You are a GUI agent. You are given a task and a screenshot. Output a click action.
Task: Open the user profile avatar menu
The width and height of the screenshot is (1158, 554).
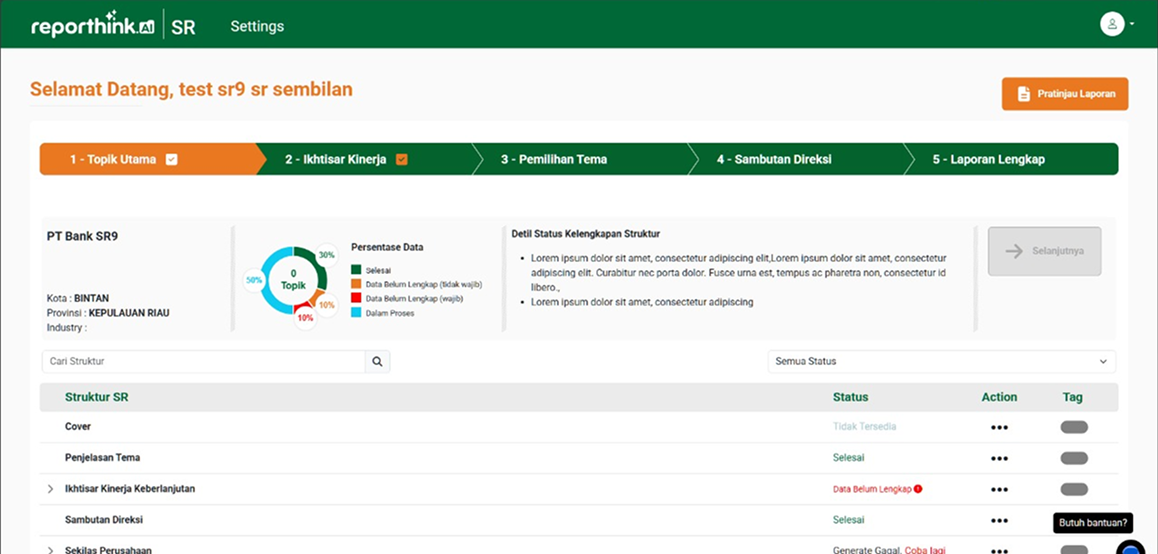pos(1112,25)
